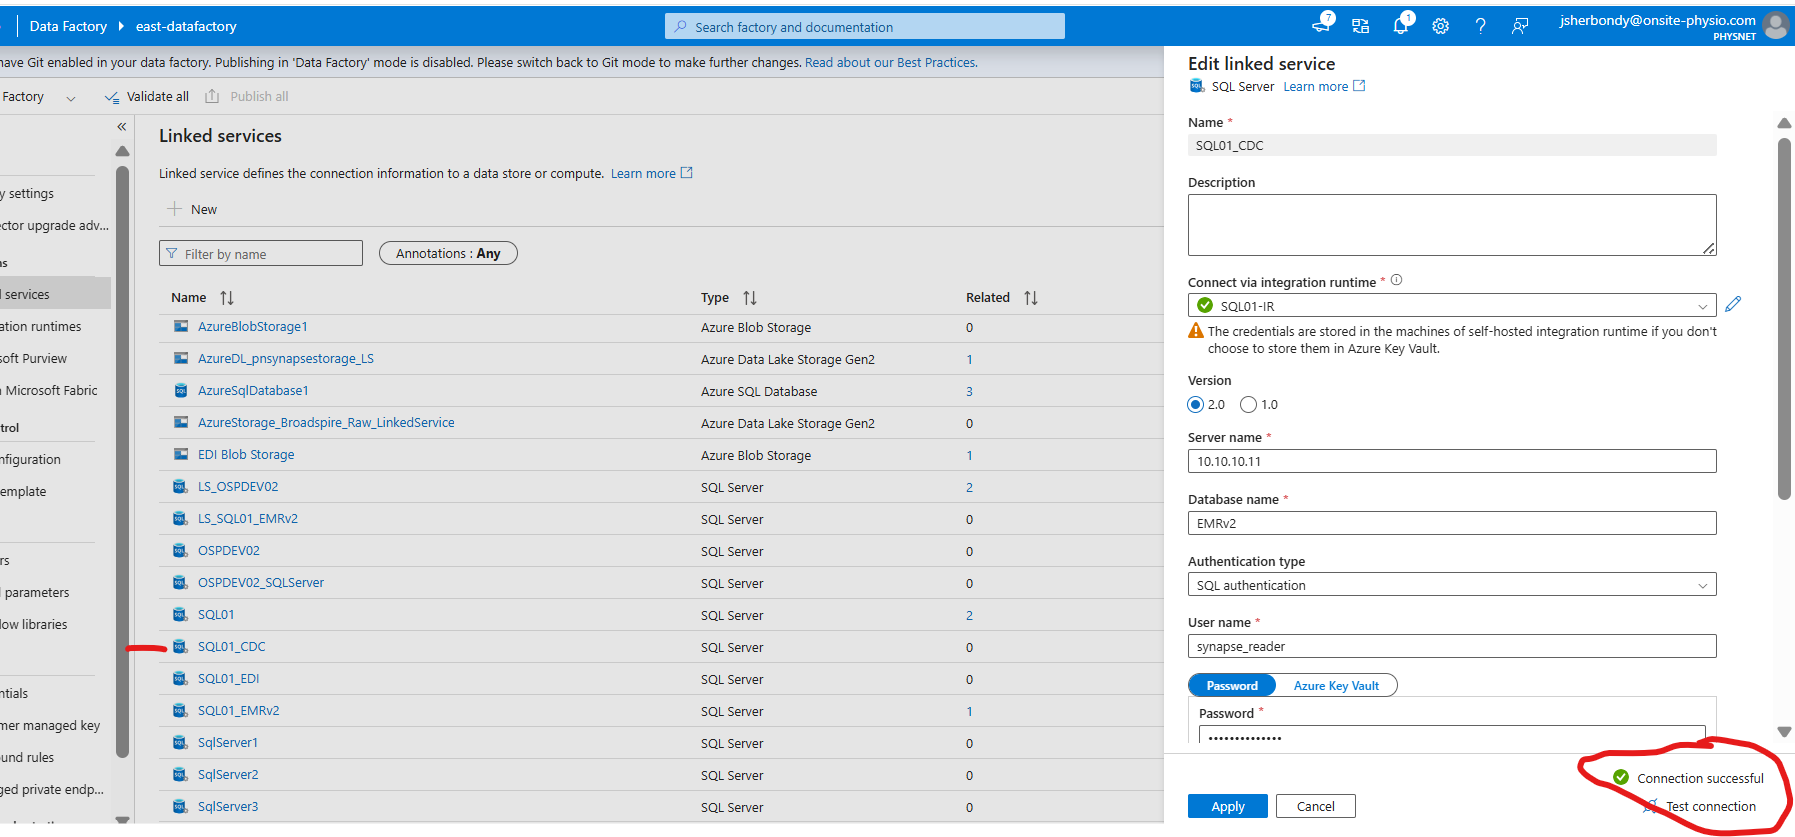This screenshot has height=837, width=1795.
Task: Open the Authentication type dropdown
Action: (x=1452, y=584)
